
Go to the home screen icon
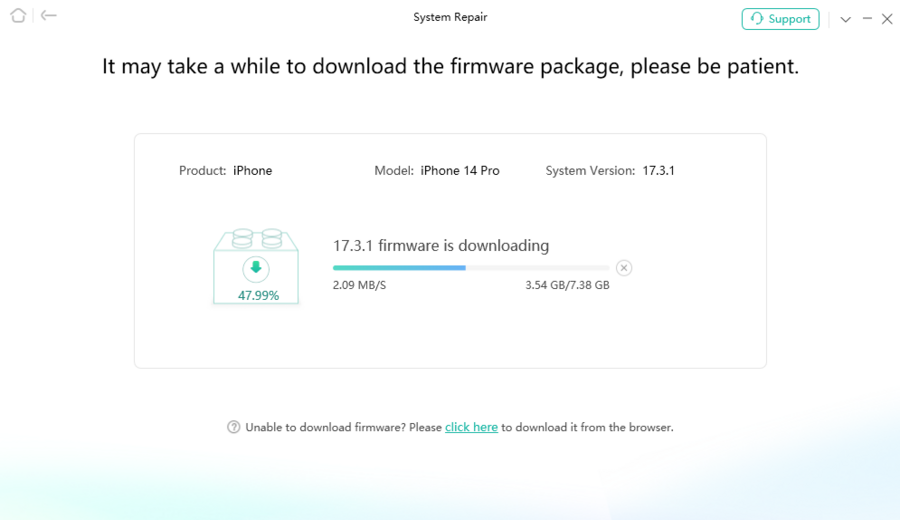[x=18, y=16]
